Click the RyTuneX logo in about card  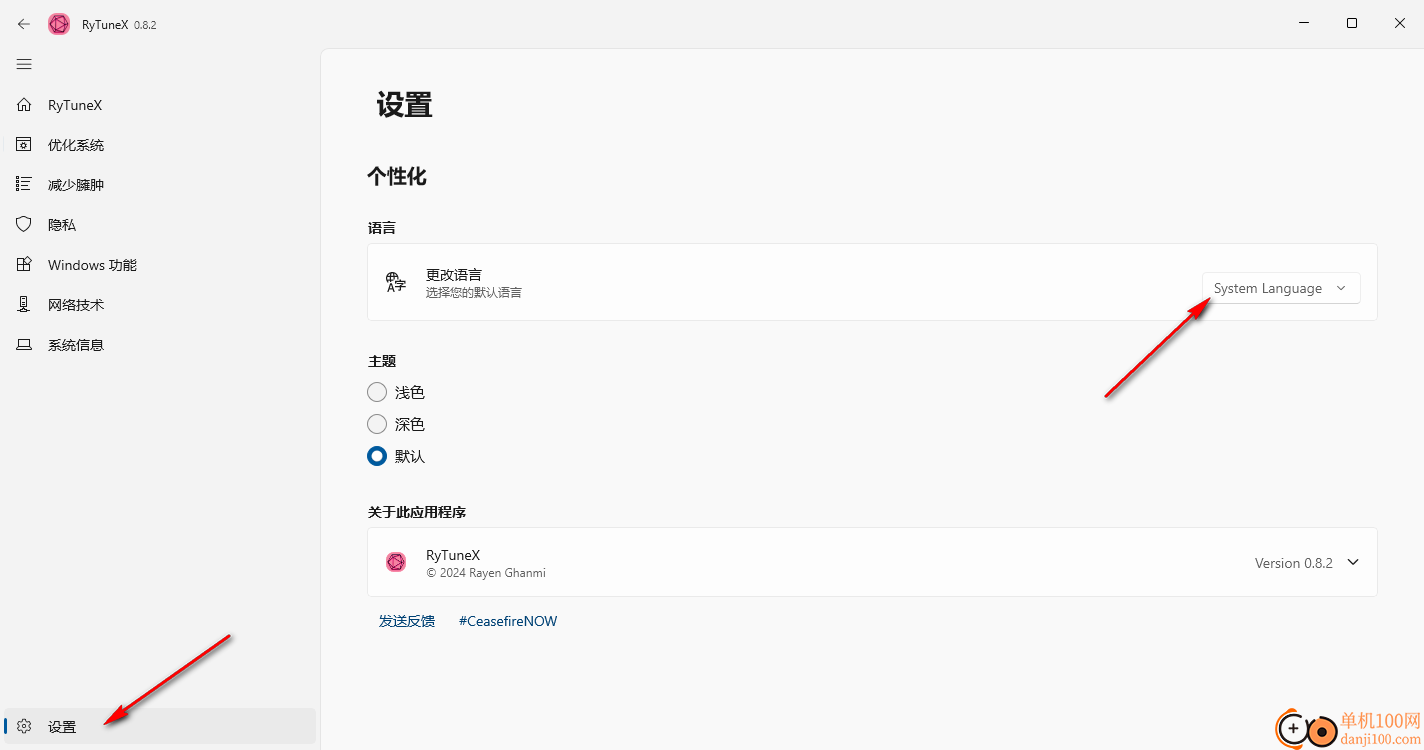tap(396, 562)
